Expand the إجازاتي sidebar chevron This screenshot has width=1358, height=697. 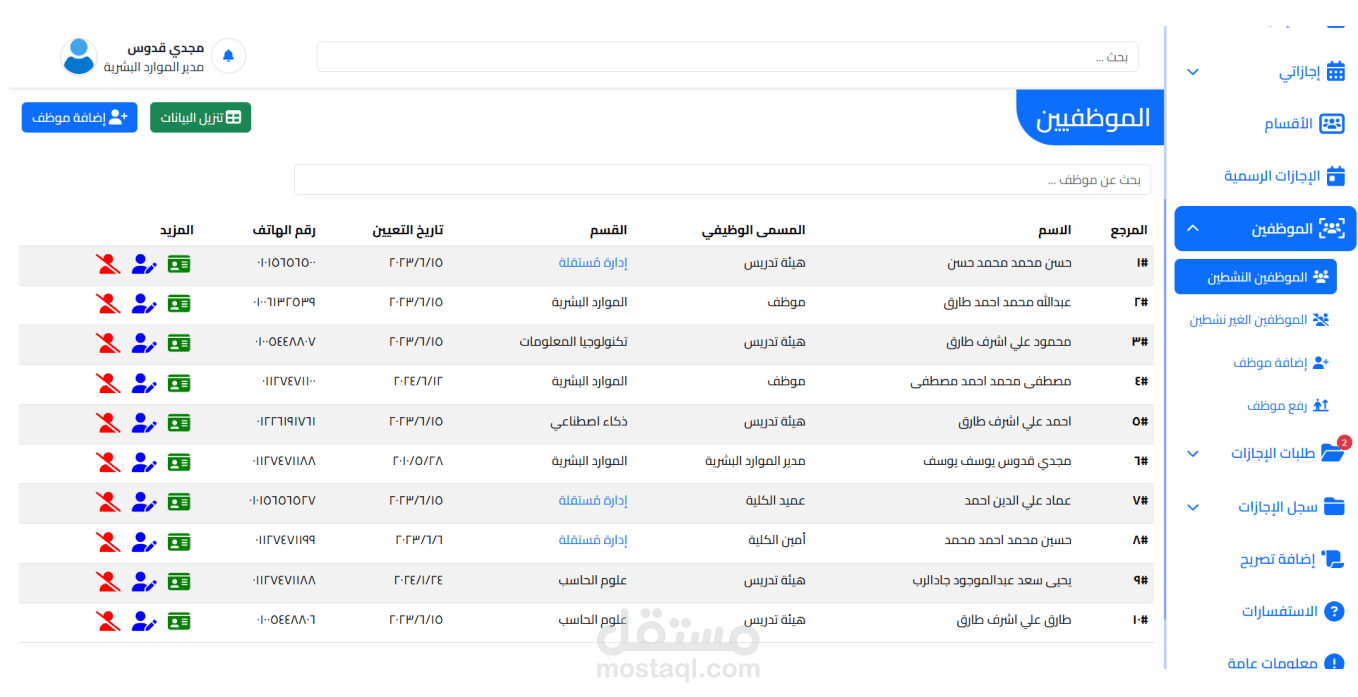1192,72
